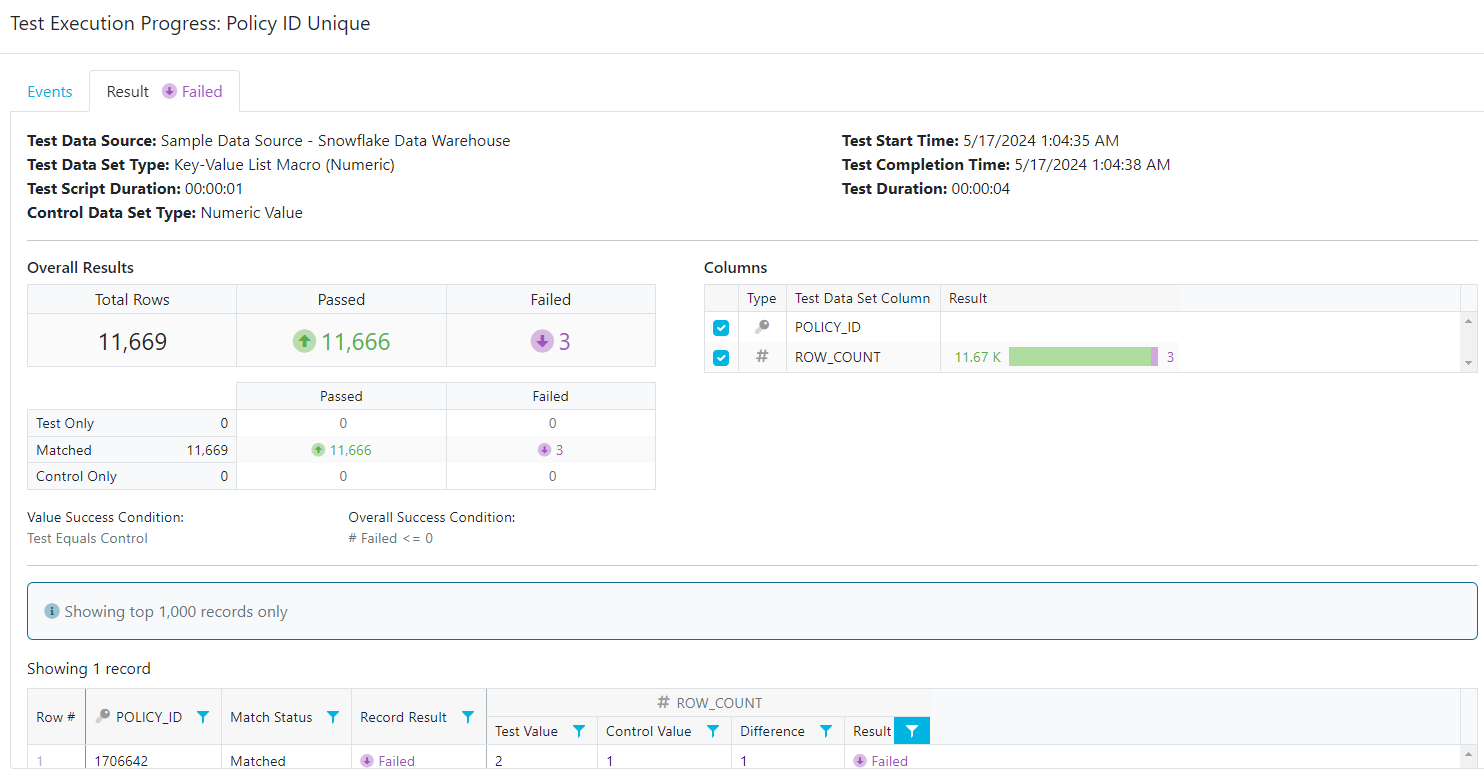The image size is (1484, 778).
Task: Click row number 1 link
Action: coord(41,761)
